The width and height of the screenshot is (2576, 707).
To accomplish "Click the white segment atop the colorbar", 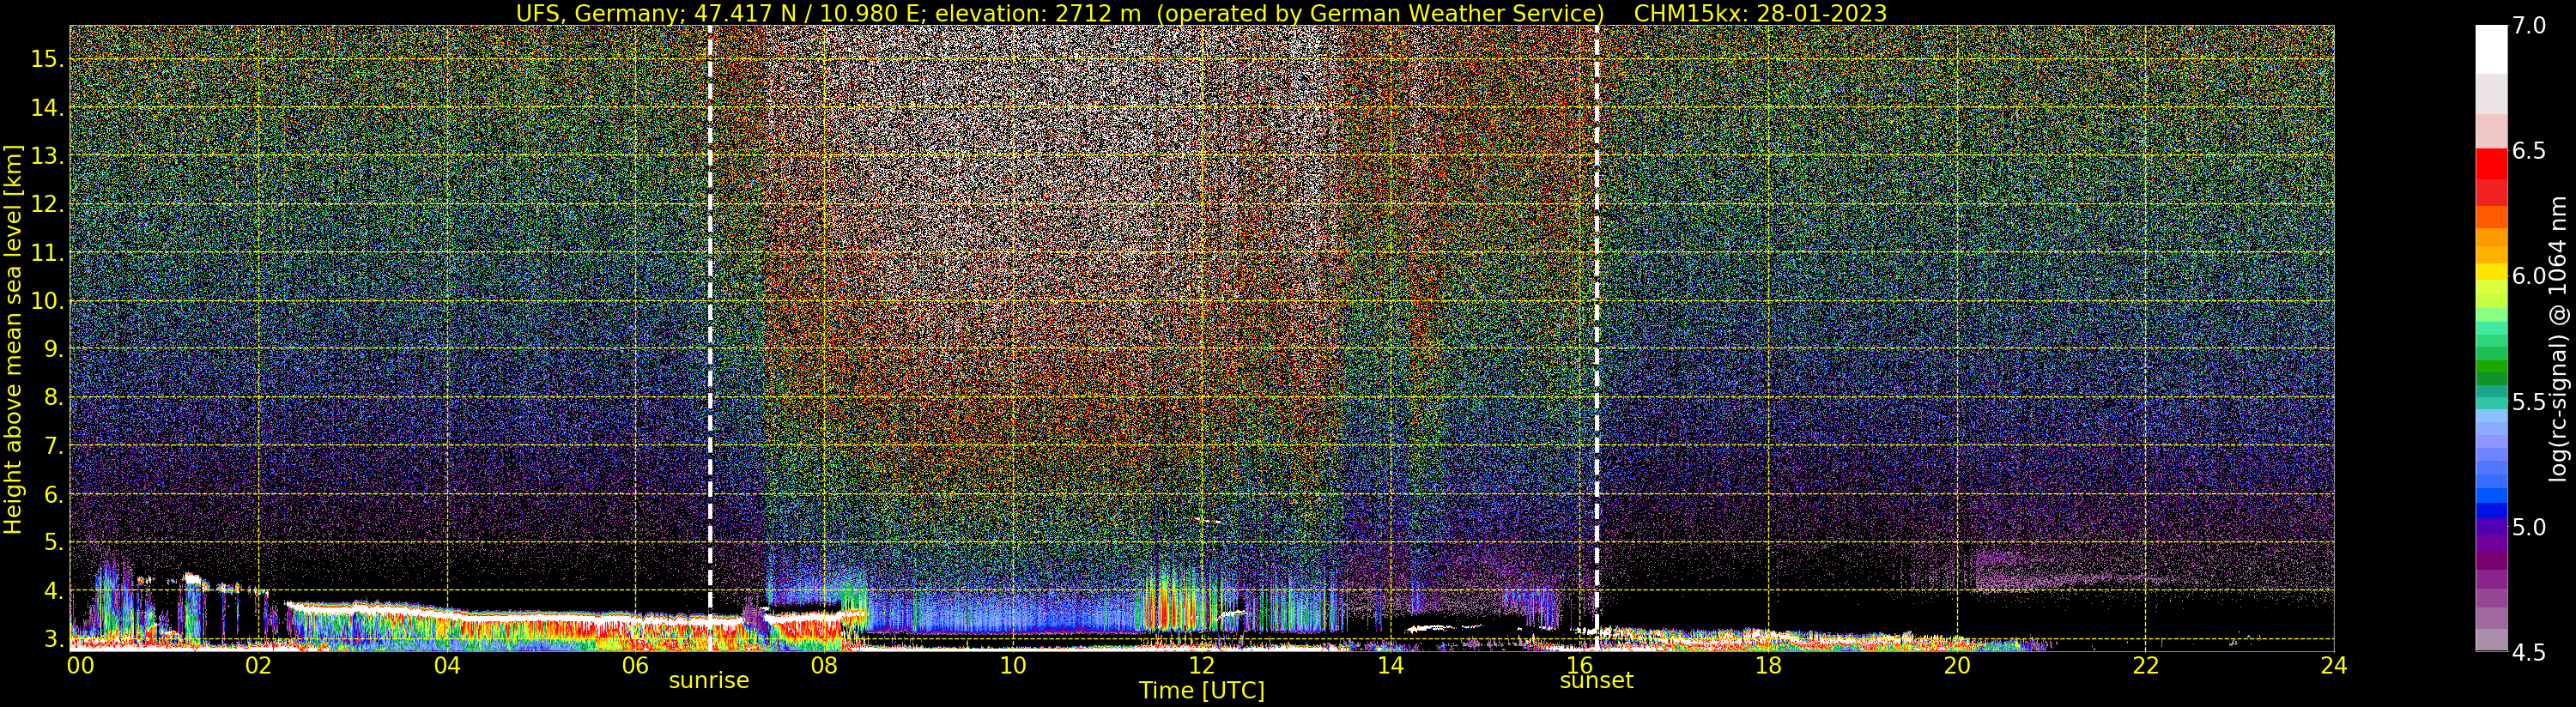I will pyautogui.click(x=2491, y=49).
